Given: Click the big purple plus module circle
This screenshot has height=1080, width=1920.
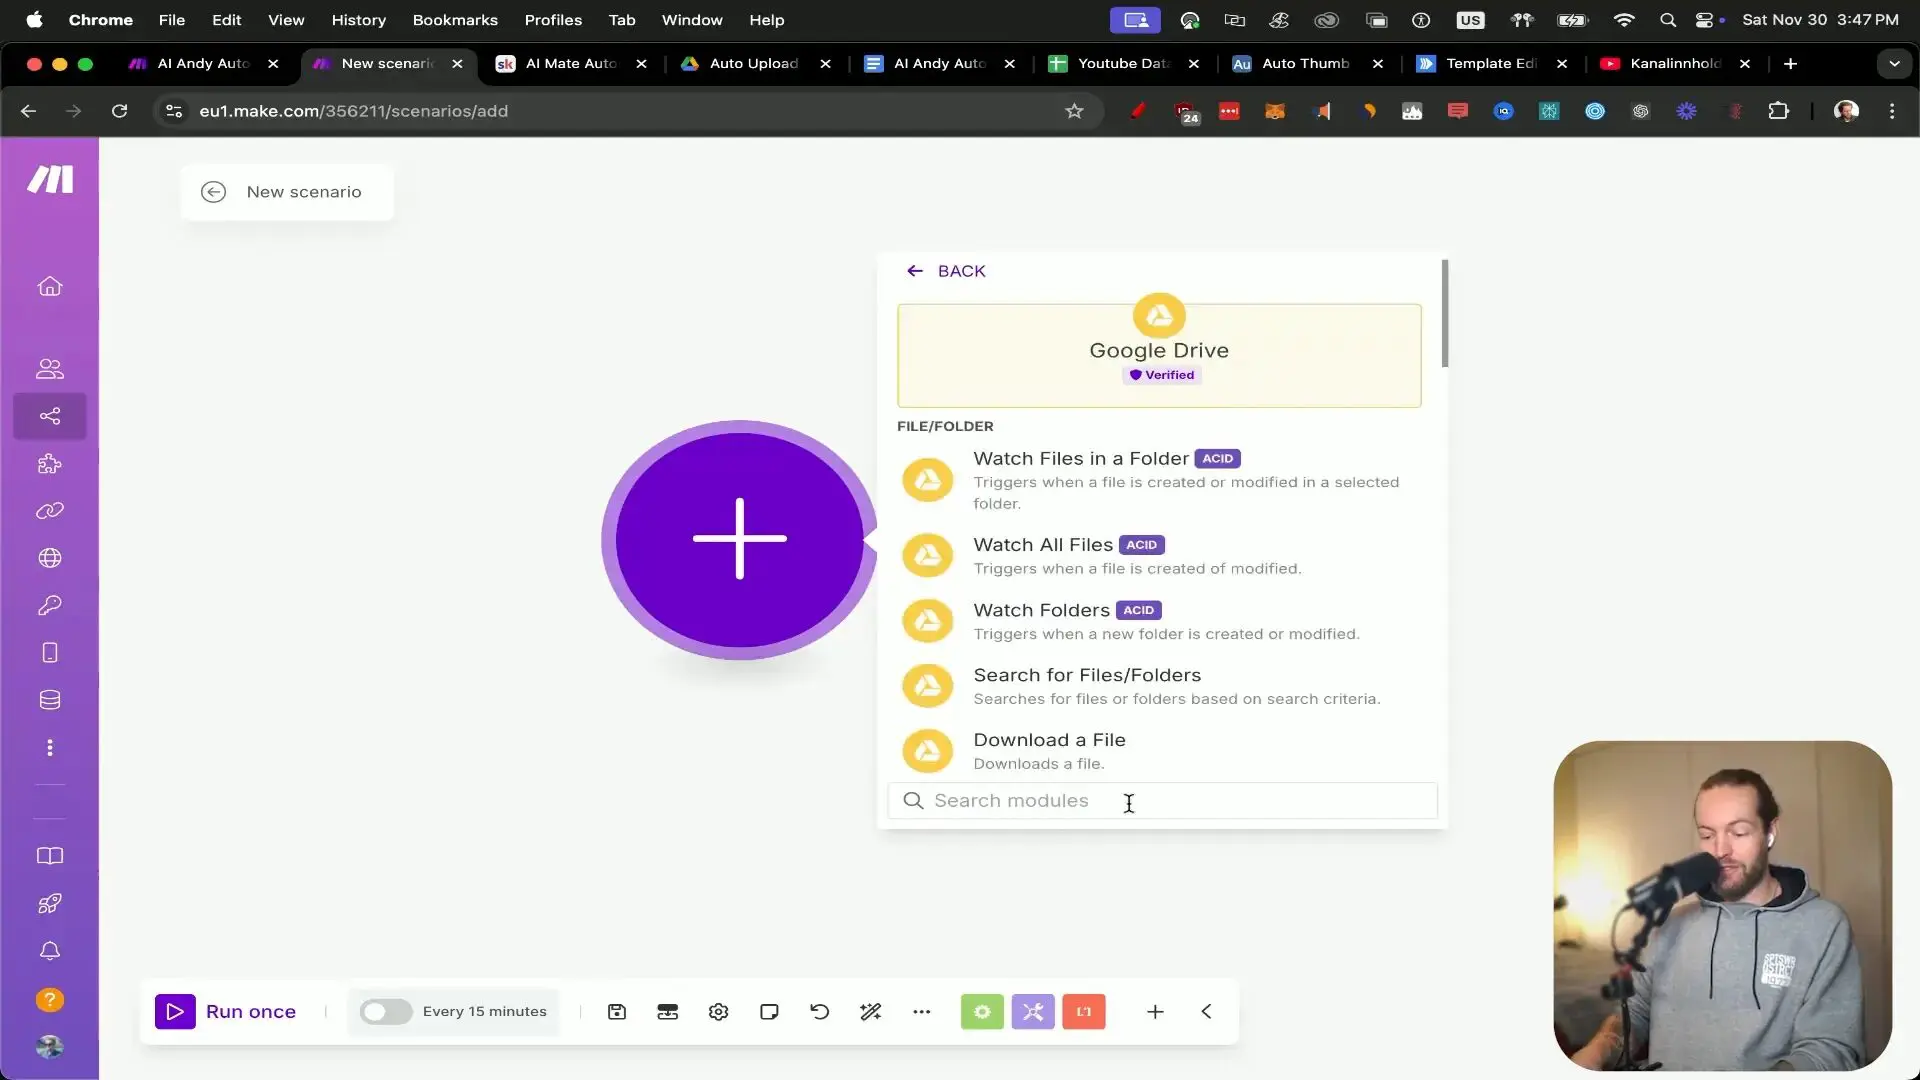Looking at the screenshot, I should click(740, 539).
